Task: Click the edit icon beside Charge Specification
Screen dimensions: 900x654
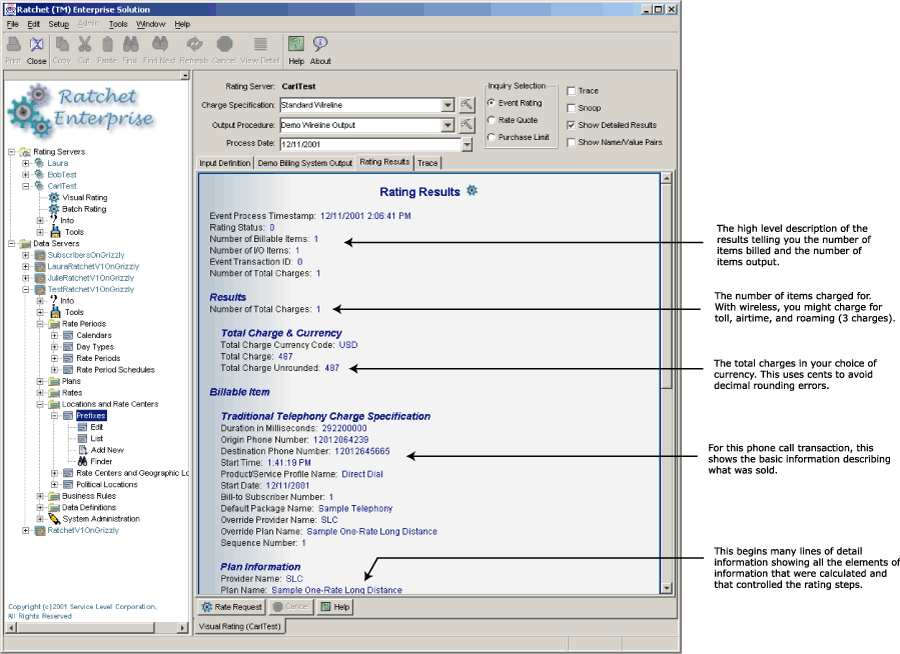Action: coord(467,105)
